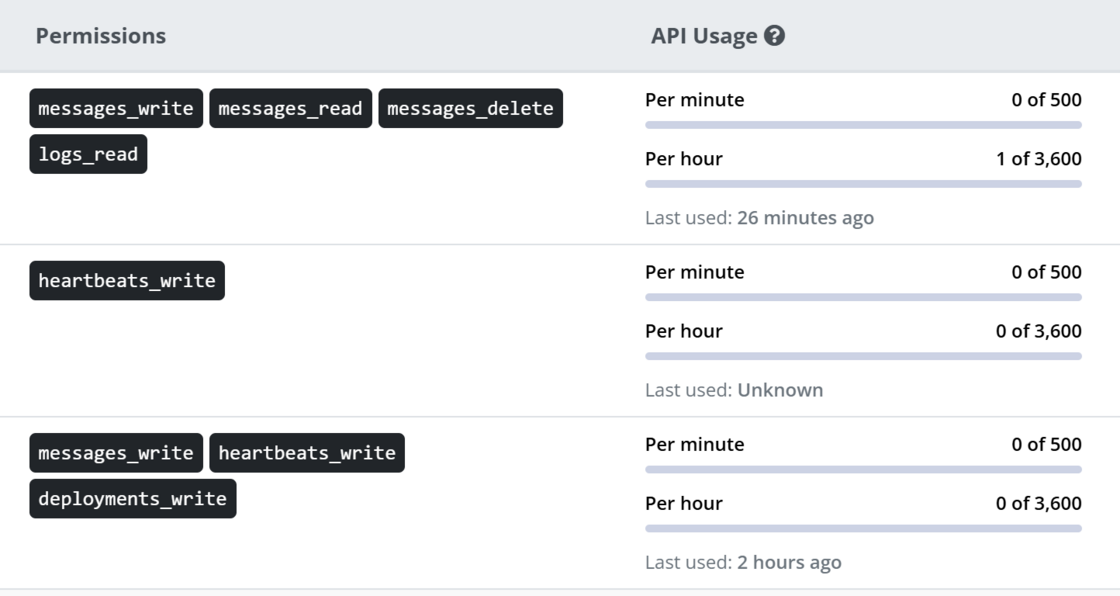Screen dimensions: 1120x596
Task: Click the deployments_write permission tag
Action: point(133,499)
